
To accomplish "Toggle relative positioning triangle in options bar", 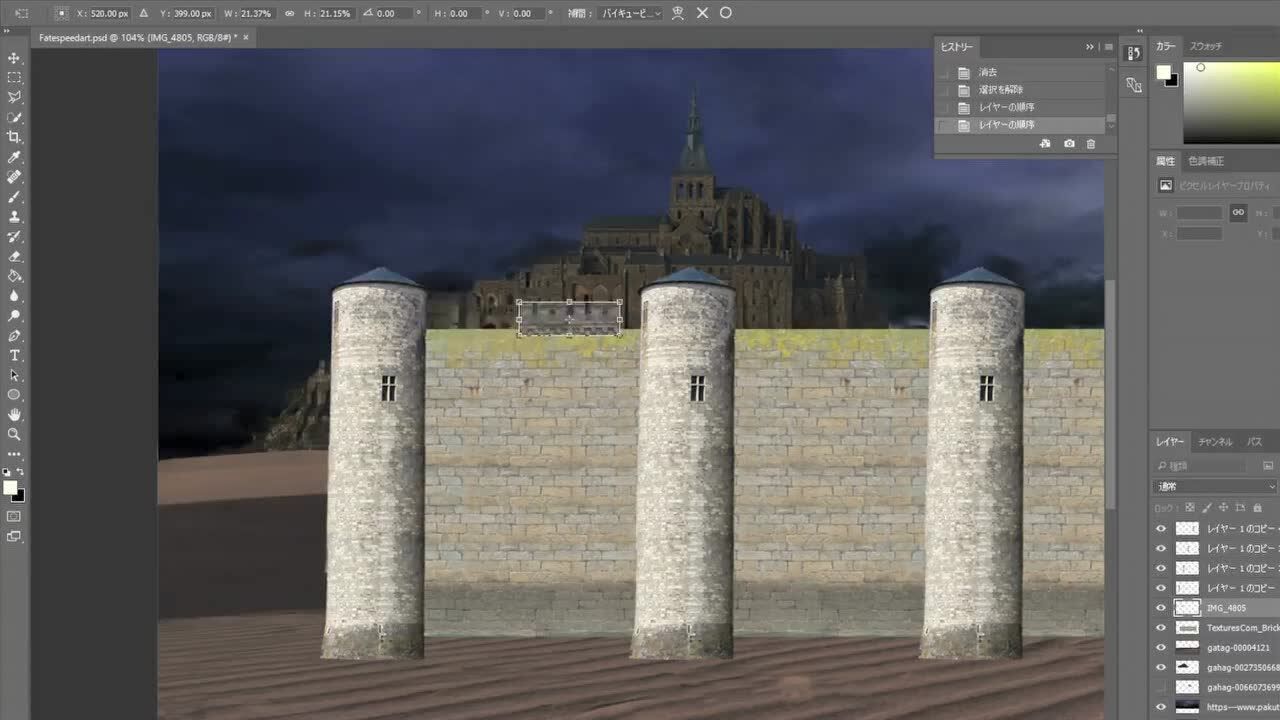I will tap(142, 14).
